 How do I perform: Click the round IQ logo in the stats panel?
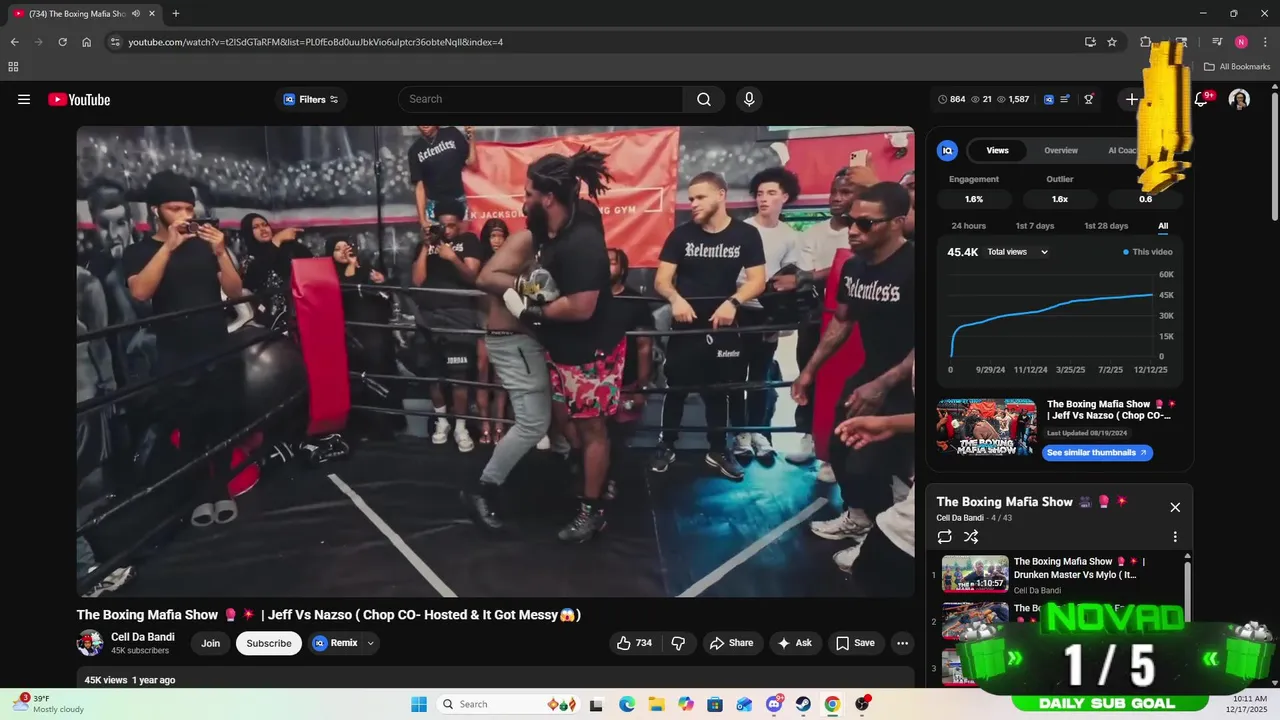tap(947, 150)
